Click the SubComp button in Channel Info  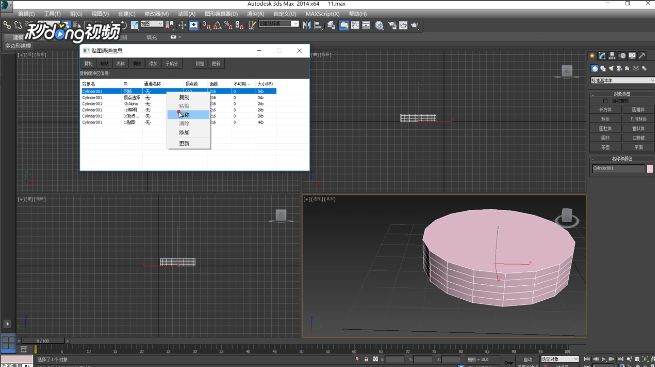pos(172,63)
